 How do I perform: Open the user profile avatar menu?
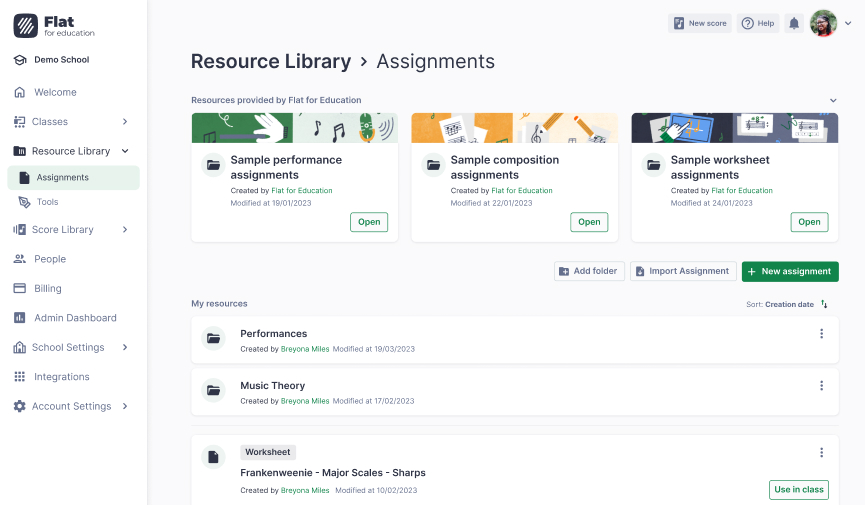824,23
